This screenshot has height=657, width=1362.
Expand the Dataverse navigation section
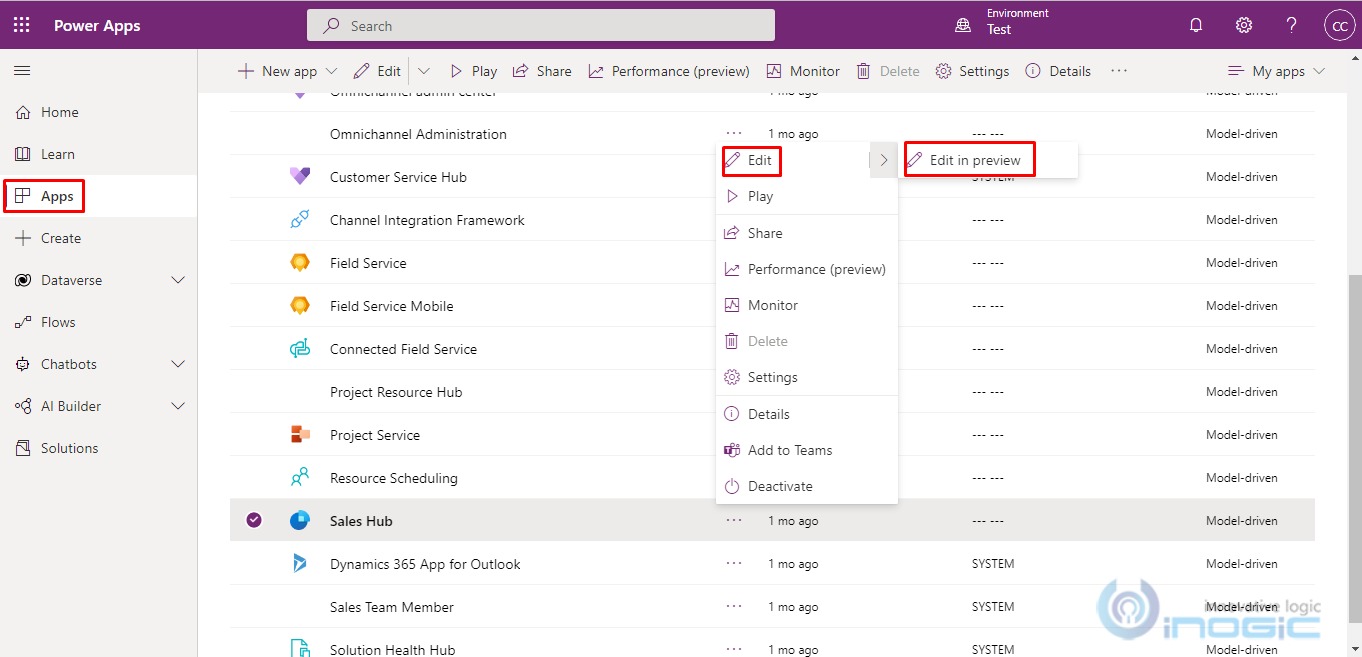pyautogui.click(x=179, y=280)
